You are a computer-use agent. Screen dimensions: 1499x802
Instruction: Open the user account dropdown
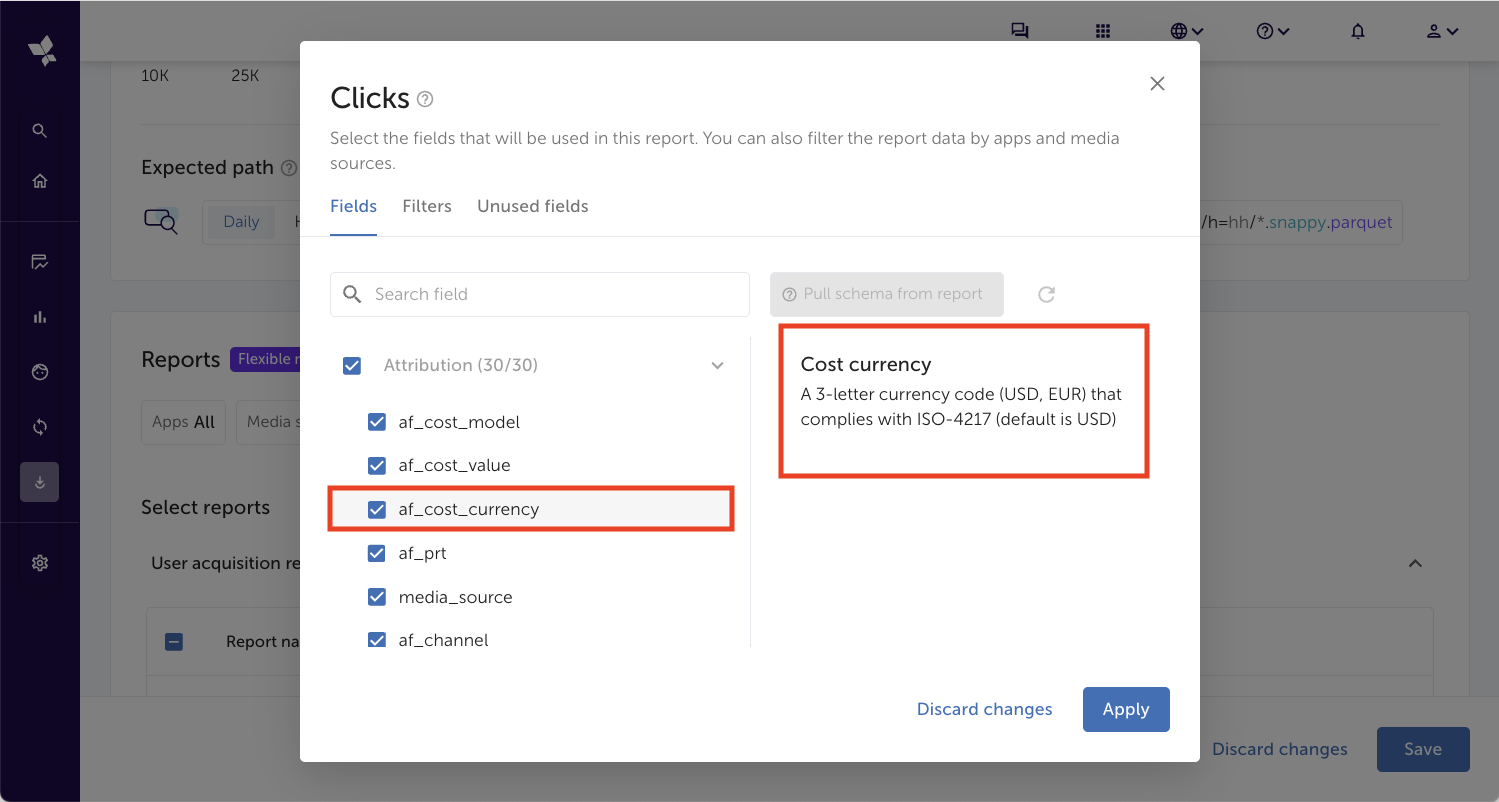pos(1441,31)
